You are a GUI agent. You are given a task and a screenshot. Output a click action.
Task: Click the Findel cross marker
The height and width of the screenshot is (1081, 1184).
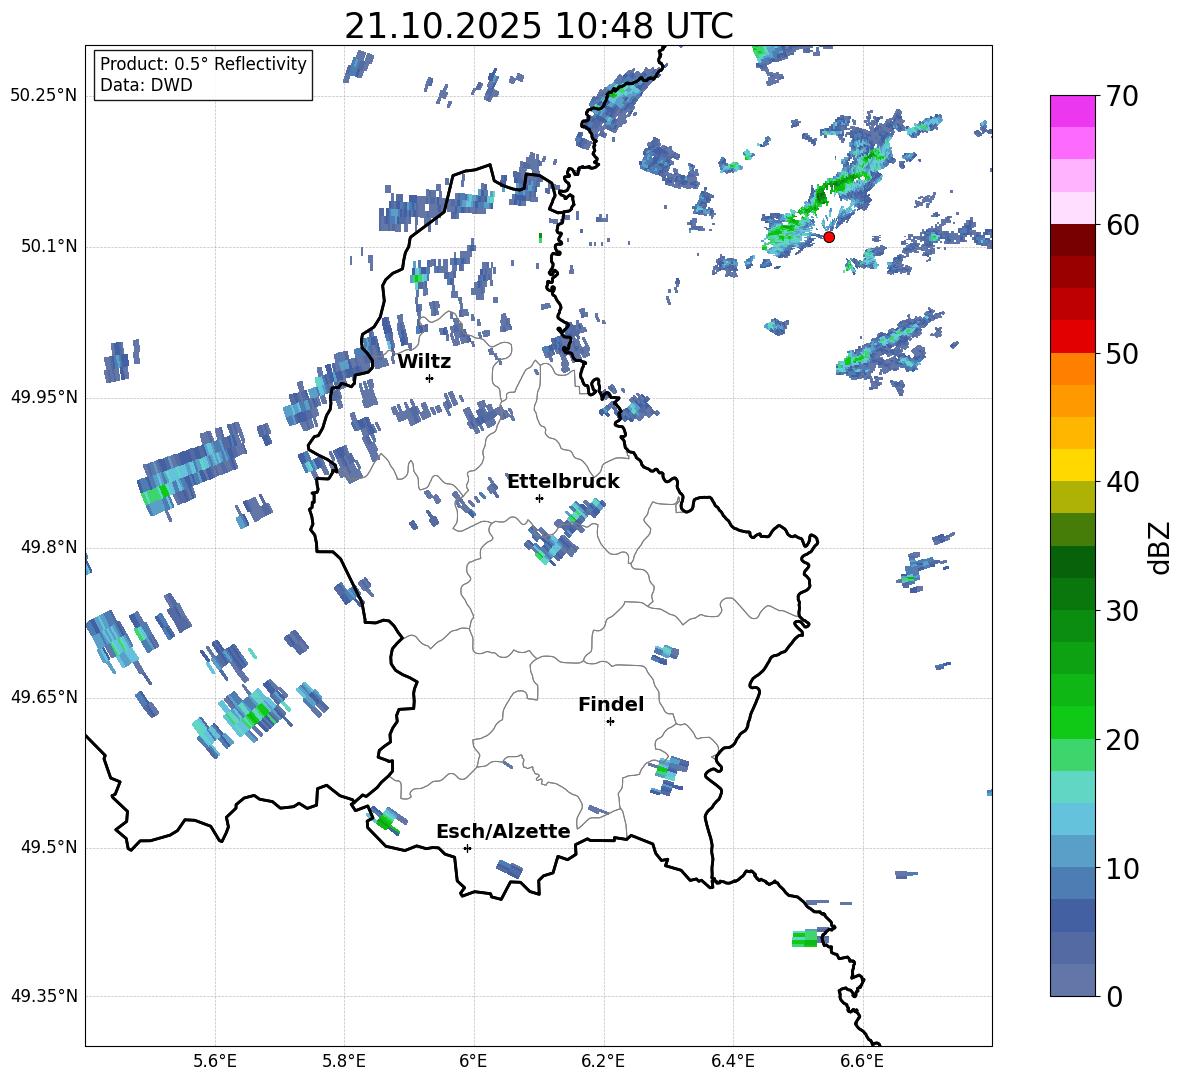(610, 721)
